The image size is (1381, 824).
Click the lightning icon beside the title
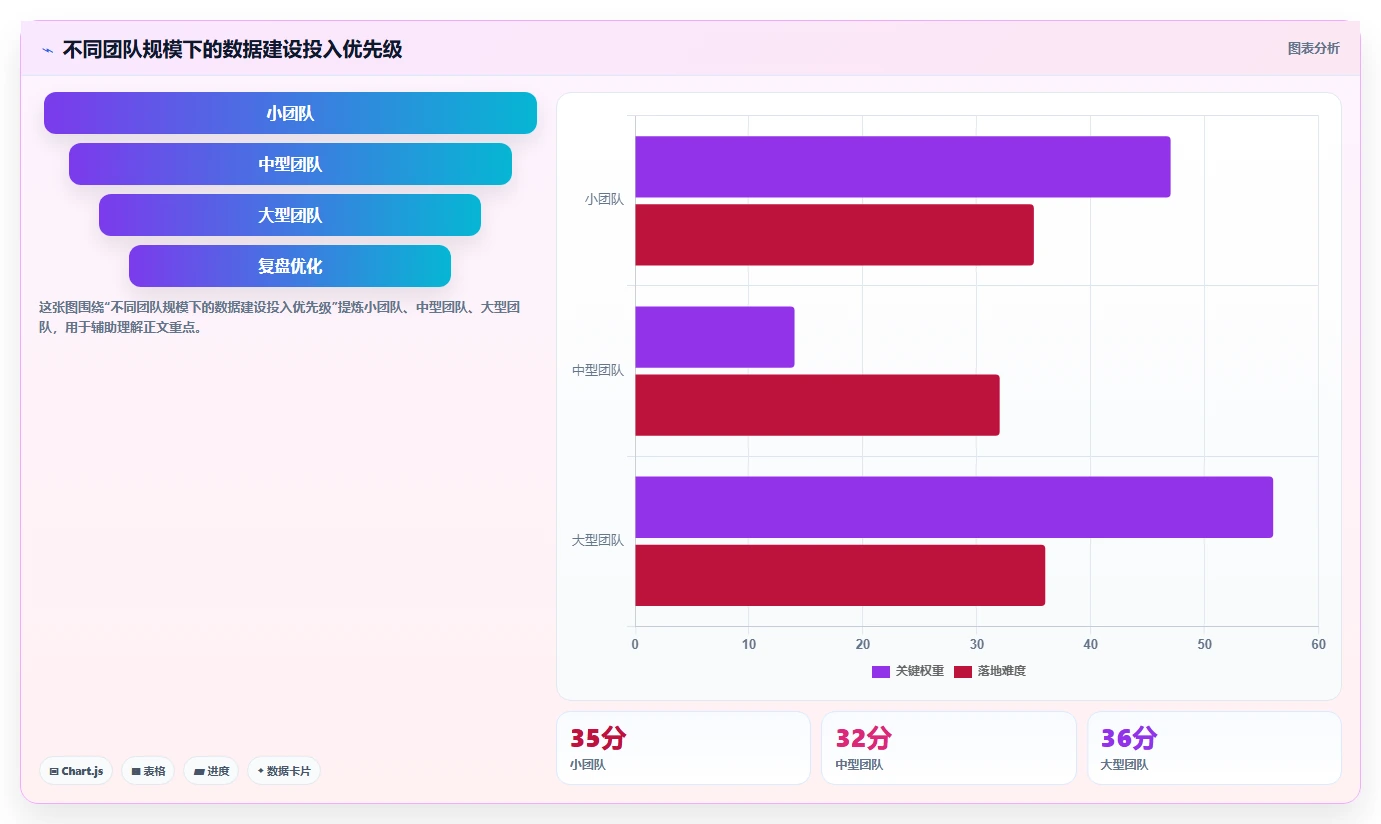(x=48, y=50)
